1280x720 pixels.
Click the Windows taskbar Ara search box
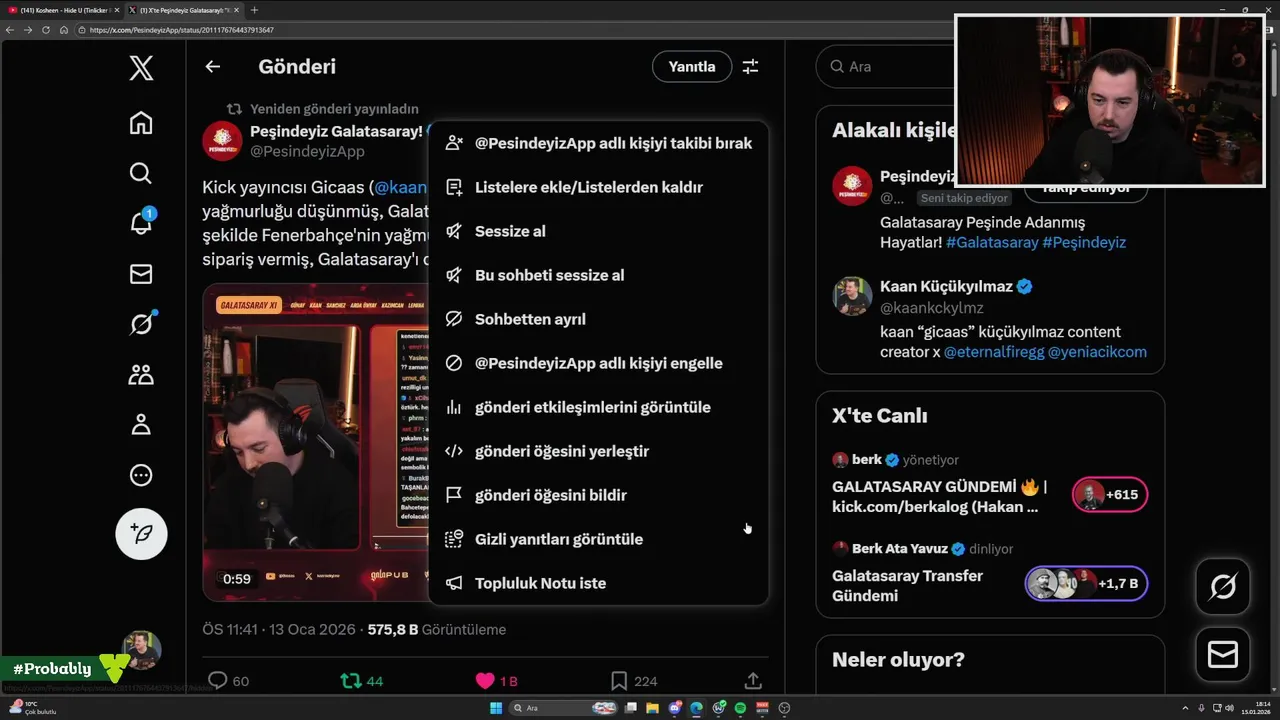[x=565, y=708]
